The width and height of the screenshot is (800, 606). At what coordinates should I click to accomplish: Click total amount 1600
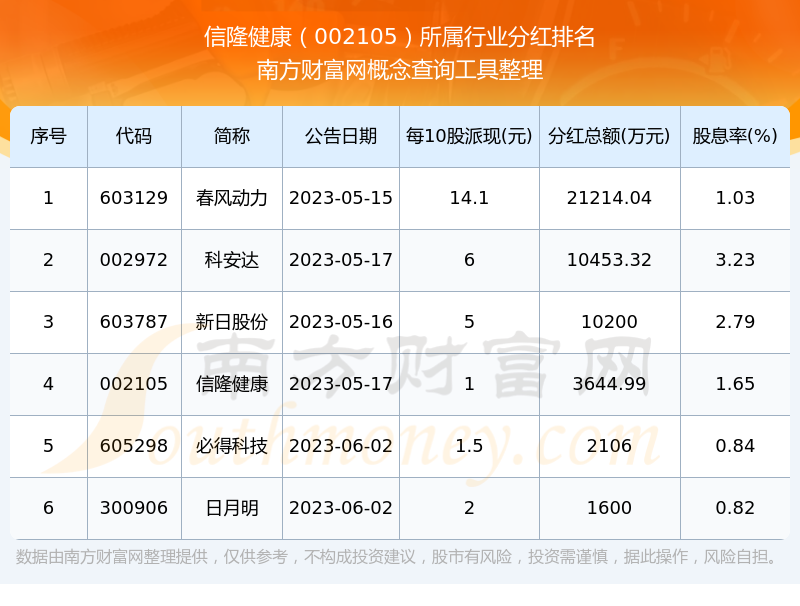[x=609, y=508]
